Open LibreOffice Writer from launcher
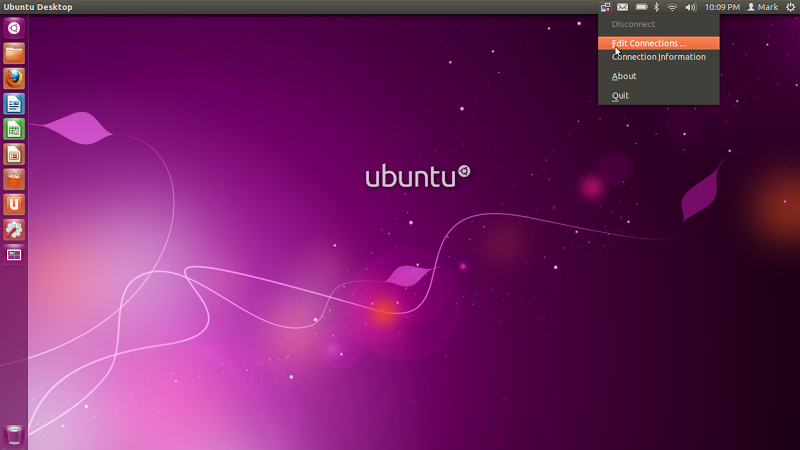The height and width of the screenshot is (450, 800). click(x=14, y=104)
